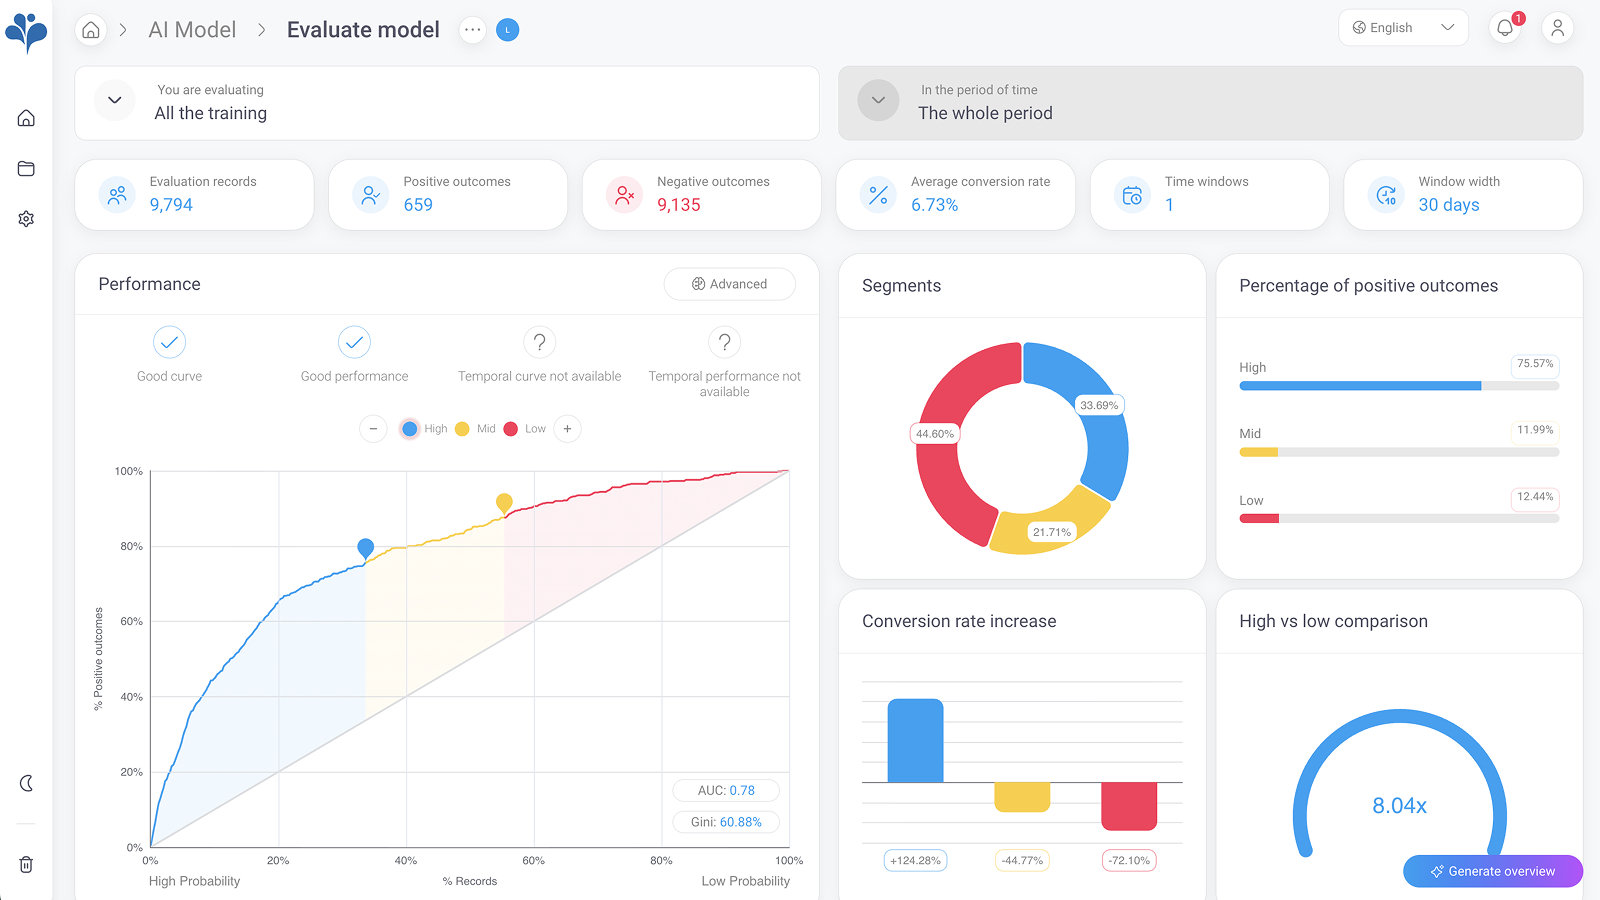Click Generate overview button
Screen dimensions: 1600x900
1492,871
